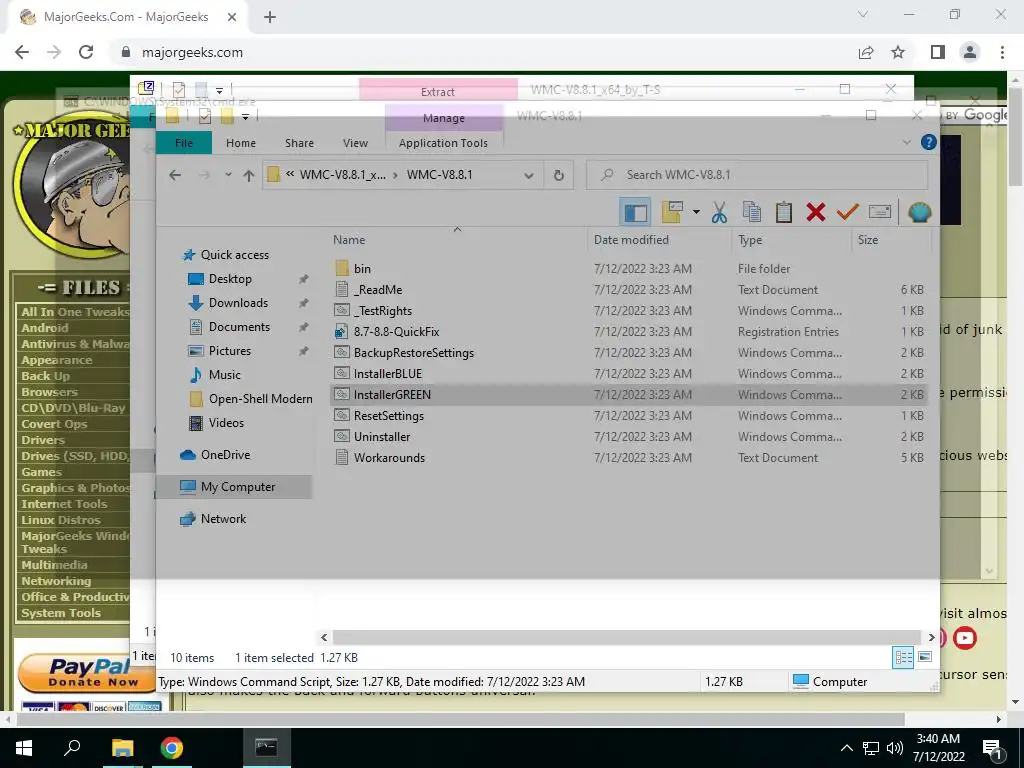This screenshot has width=1024, height=768.
Task: Switch to the Application Tools tab
Action: [x=443, y=143]
